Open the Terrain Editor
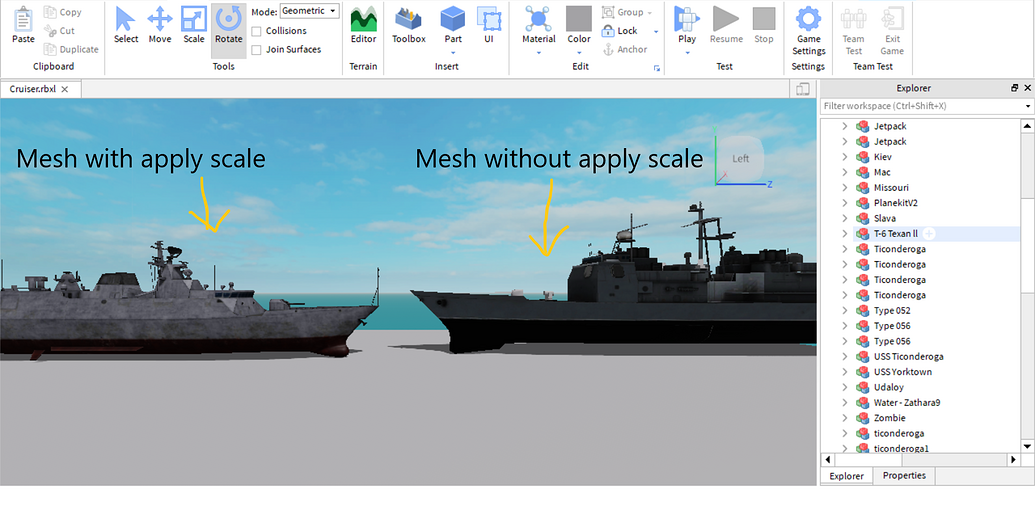The height and width of the screenshot is (508, 1035). coord(363,25)
